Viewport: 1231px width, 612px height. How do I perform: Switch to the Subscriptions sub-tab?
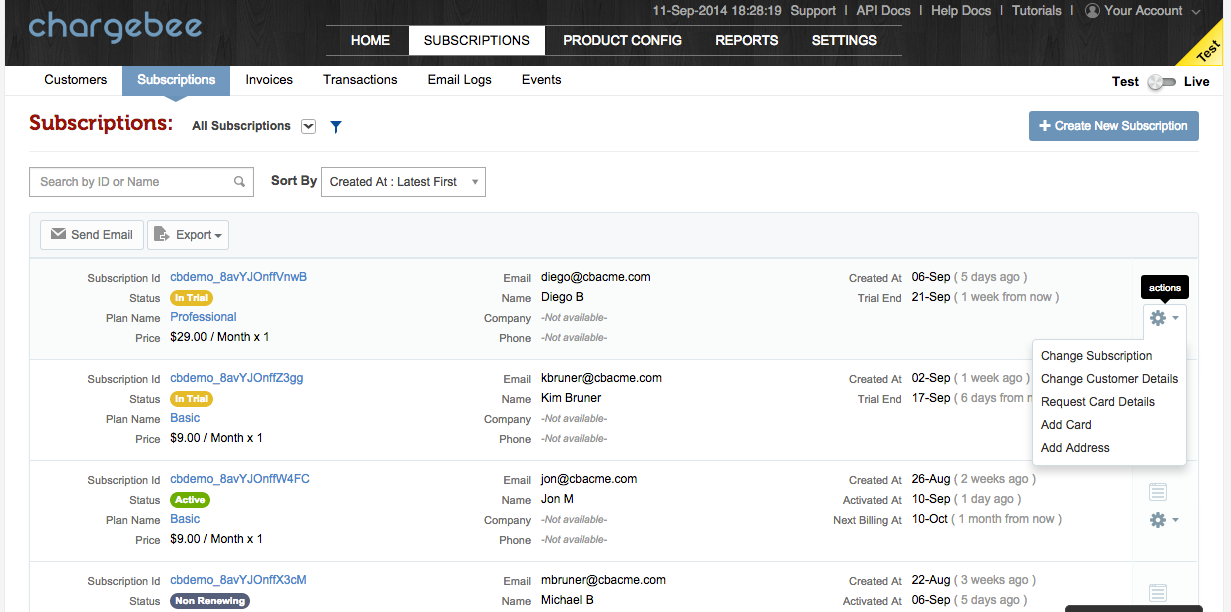tap(176, 80)
